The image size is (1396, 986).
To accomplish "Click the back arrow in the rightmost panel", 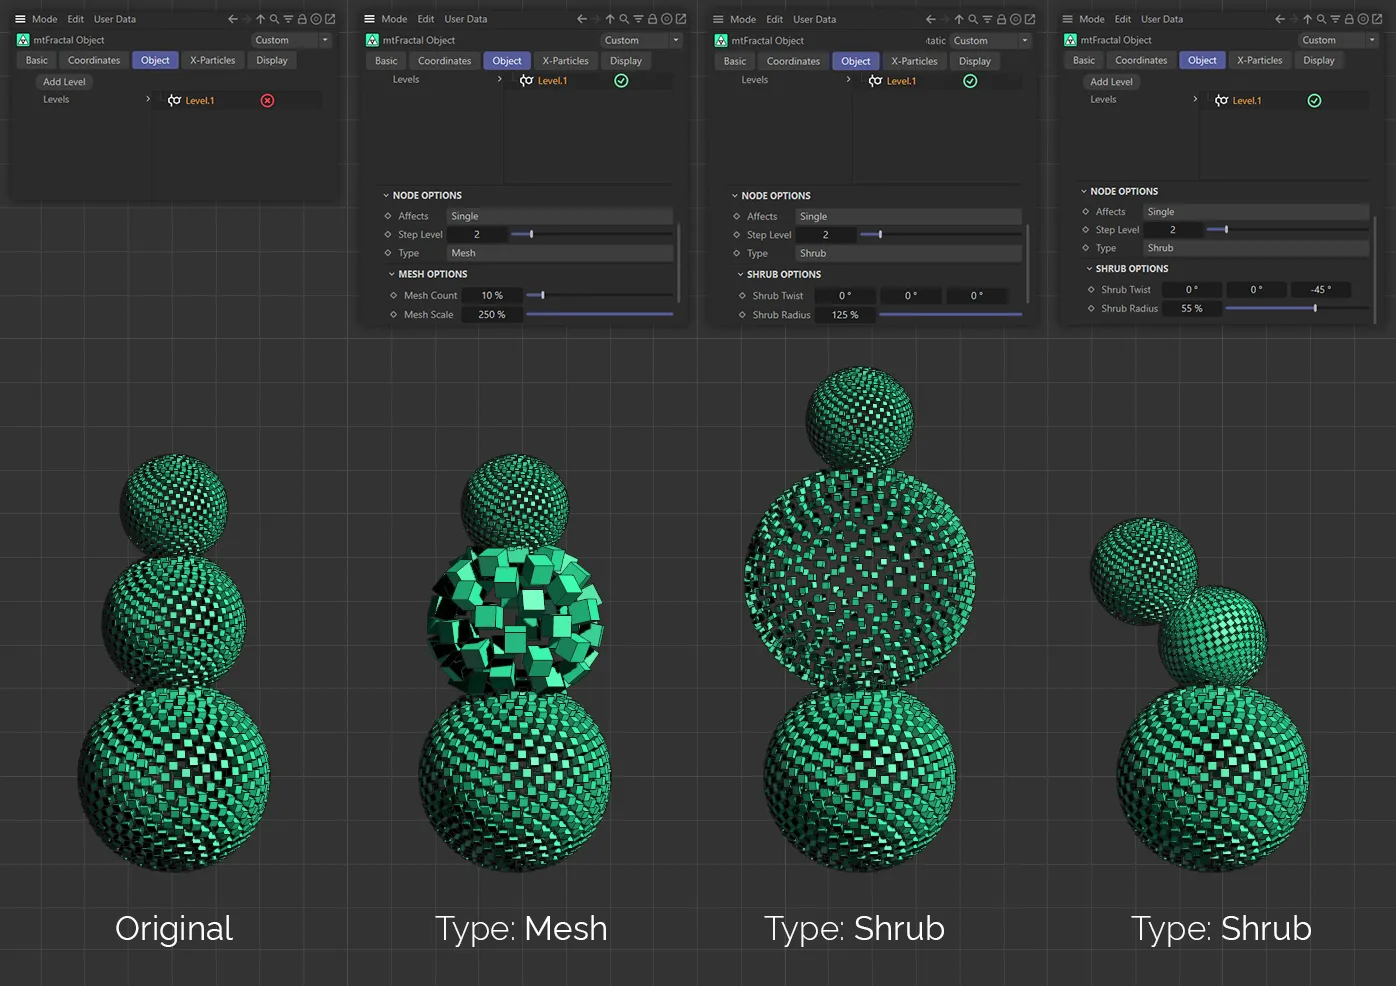I will [x=1279, y=19].
